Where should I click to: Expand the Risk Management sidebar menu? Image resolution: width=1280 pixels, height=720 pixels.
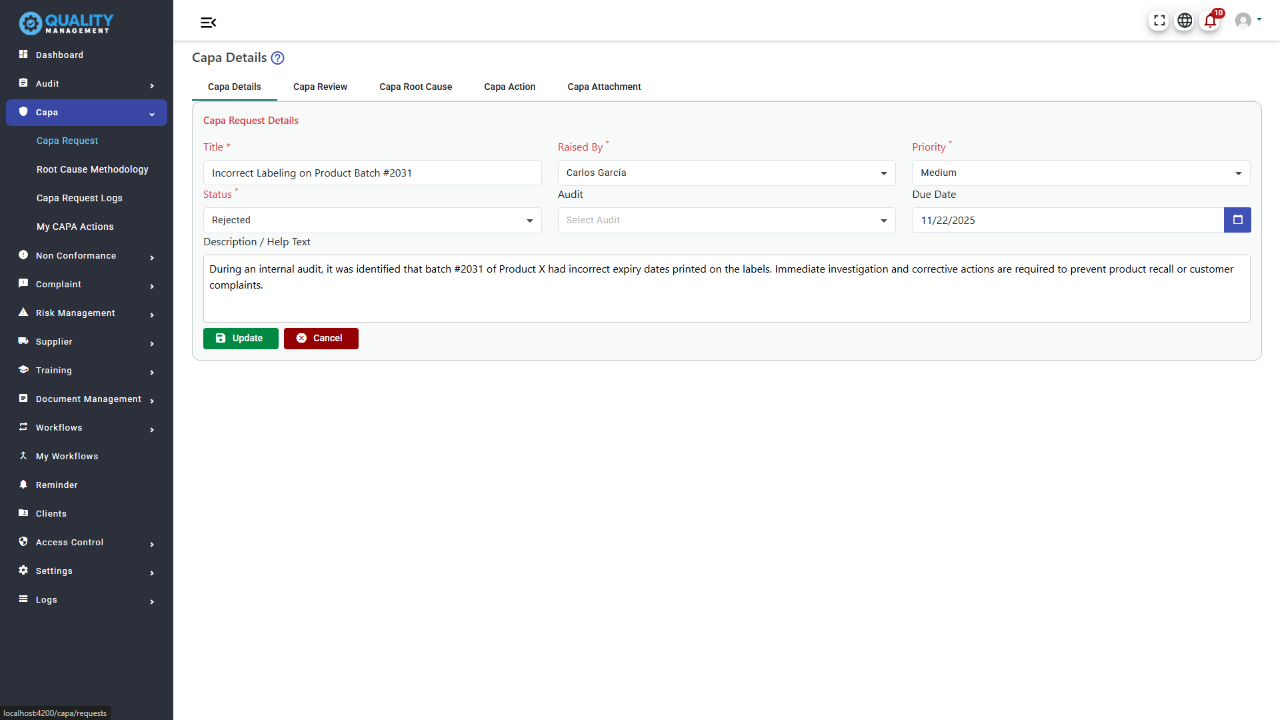[85, 313]
